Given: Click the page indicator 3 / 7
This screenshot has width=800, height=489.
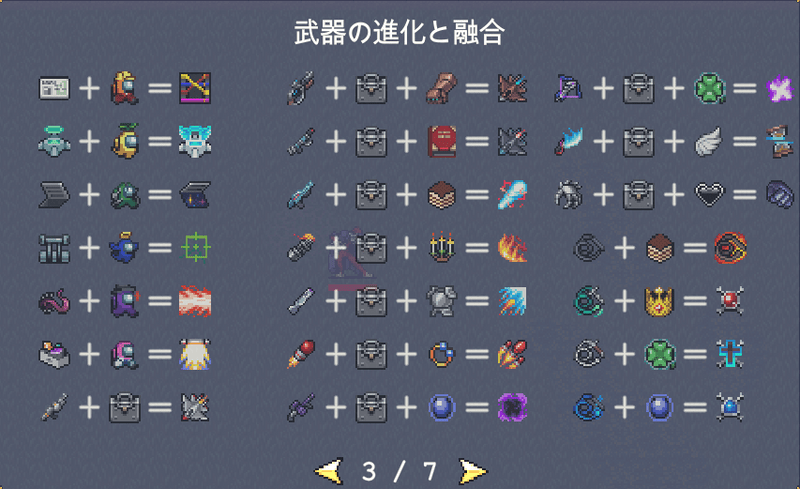Looking at the screenshot, I should 399,471.
